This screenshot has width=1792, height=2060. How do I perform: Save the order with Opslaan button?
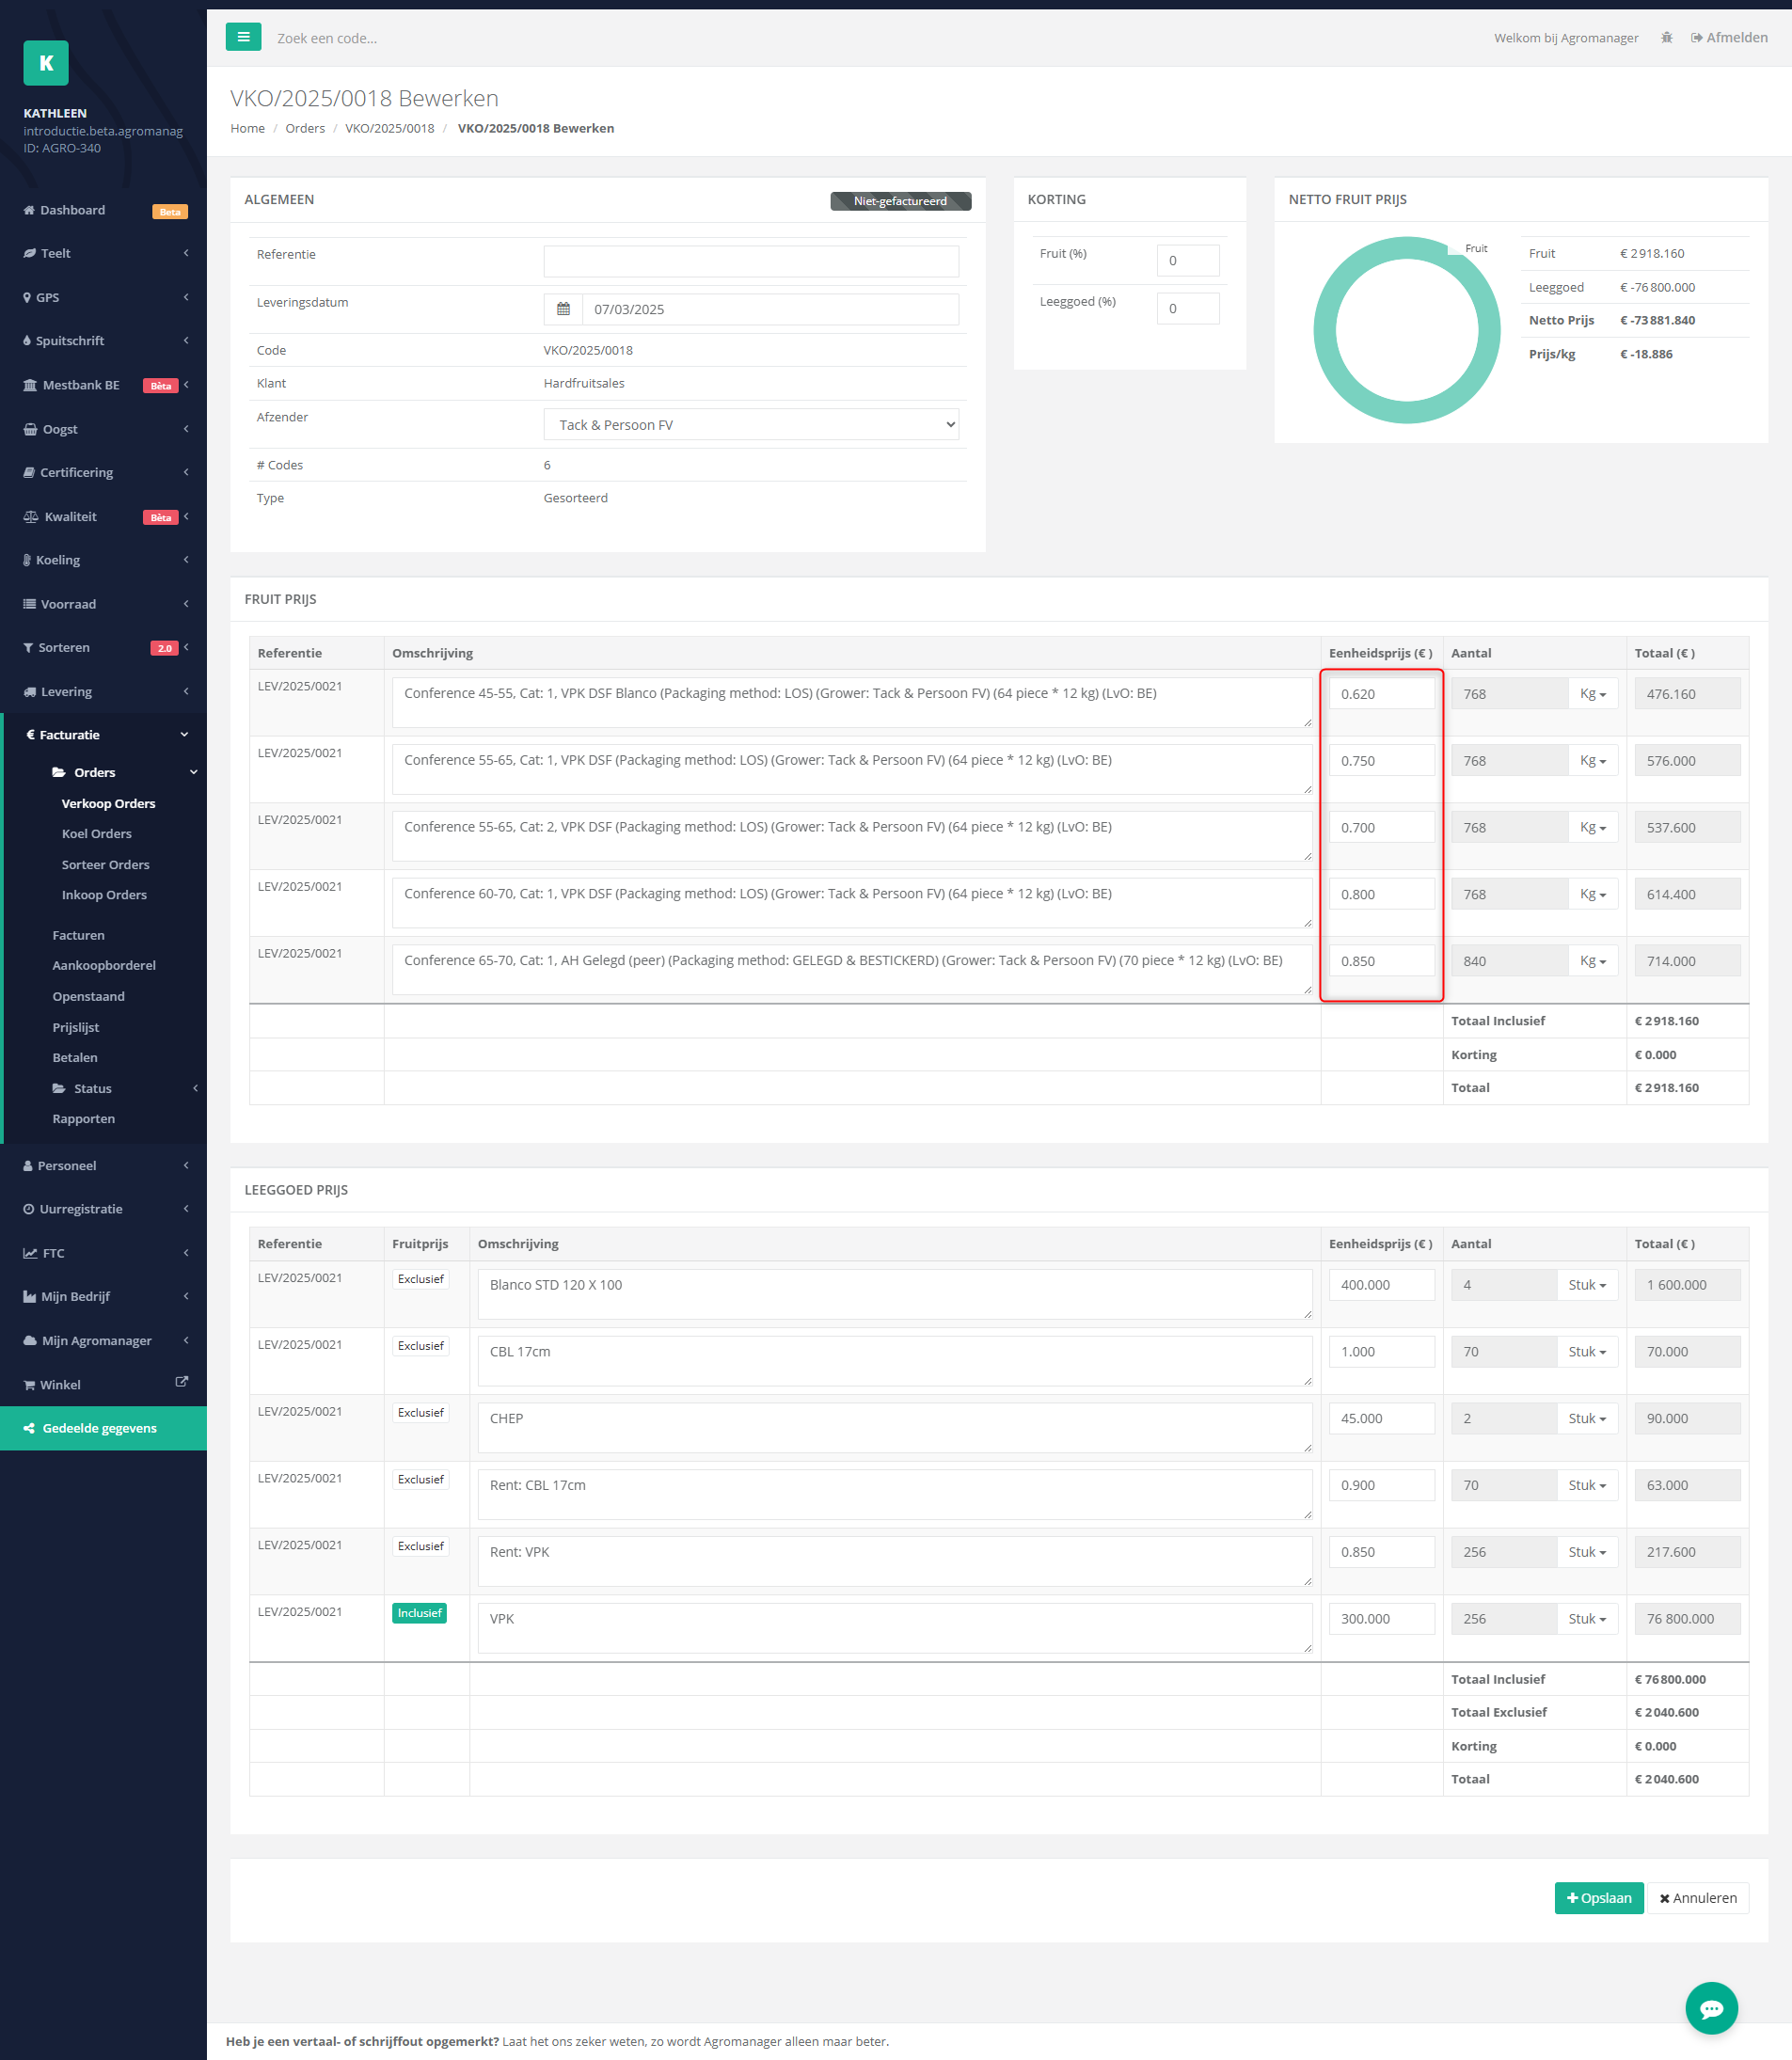click(1599, 1898)
